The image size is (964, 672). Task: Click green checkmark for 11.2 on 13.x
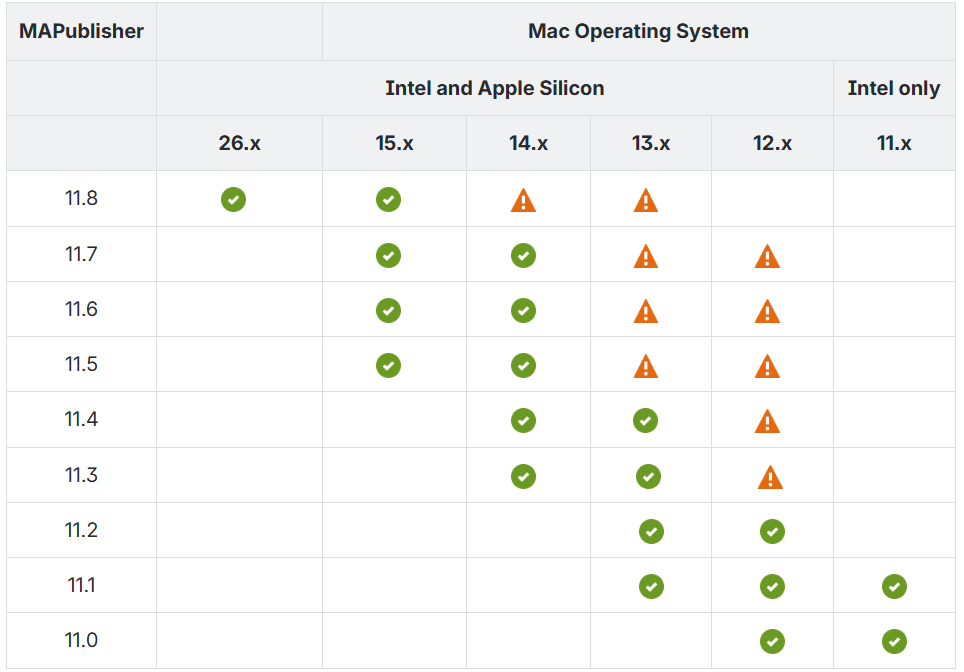click(651, 532)
